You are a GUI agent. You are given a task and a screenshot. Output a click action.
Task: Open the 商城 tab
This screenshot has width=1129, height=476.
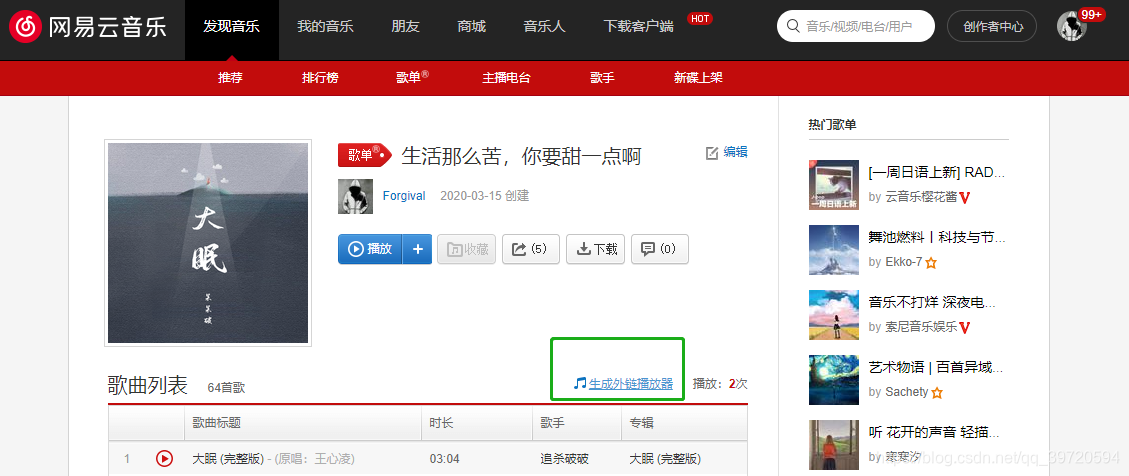[472, 27]
